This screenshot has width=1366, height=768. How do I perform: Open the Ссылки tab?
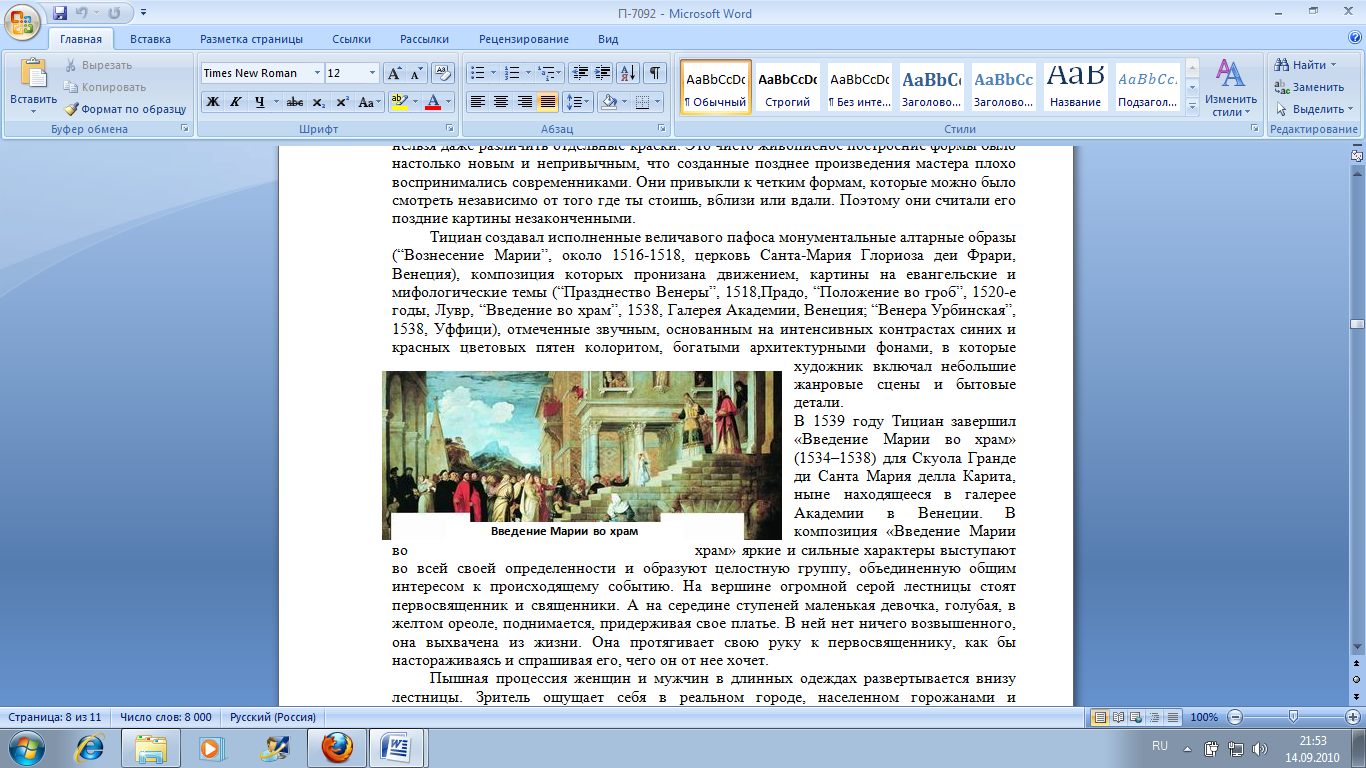(352, 39)
